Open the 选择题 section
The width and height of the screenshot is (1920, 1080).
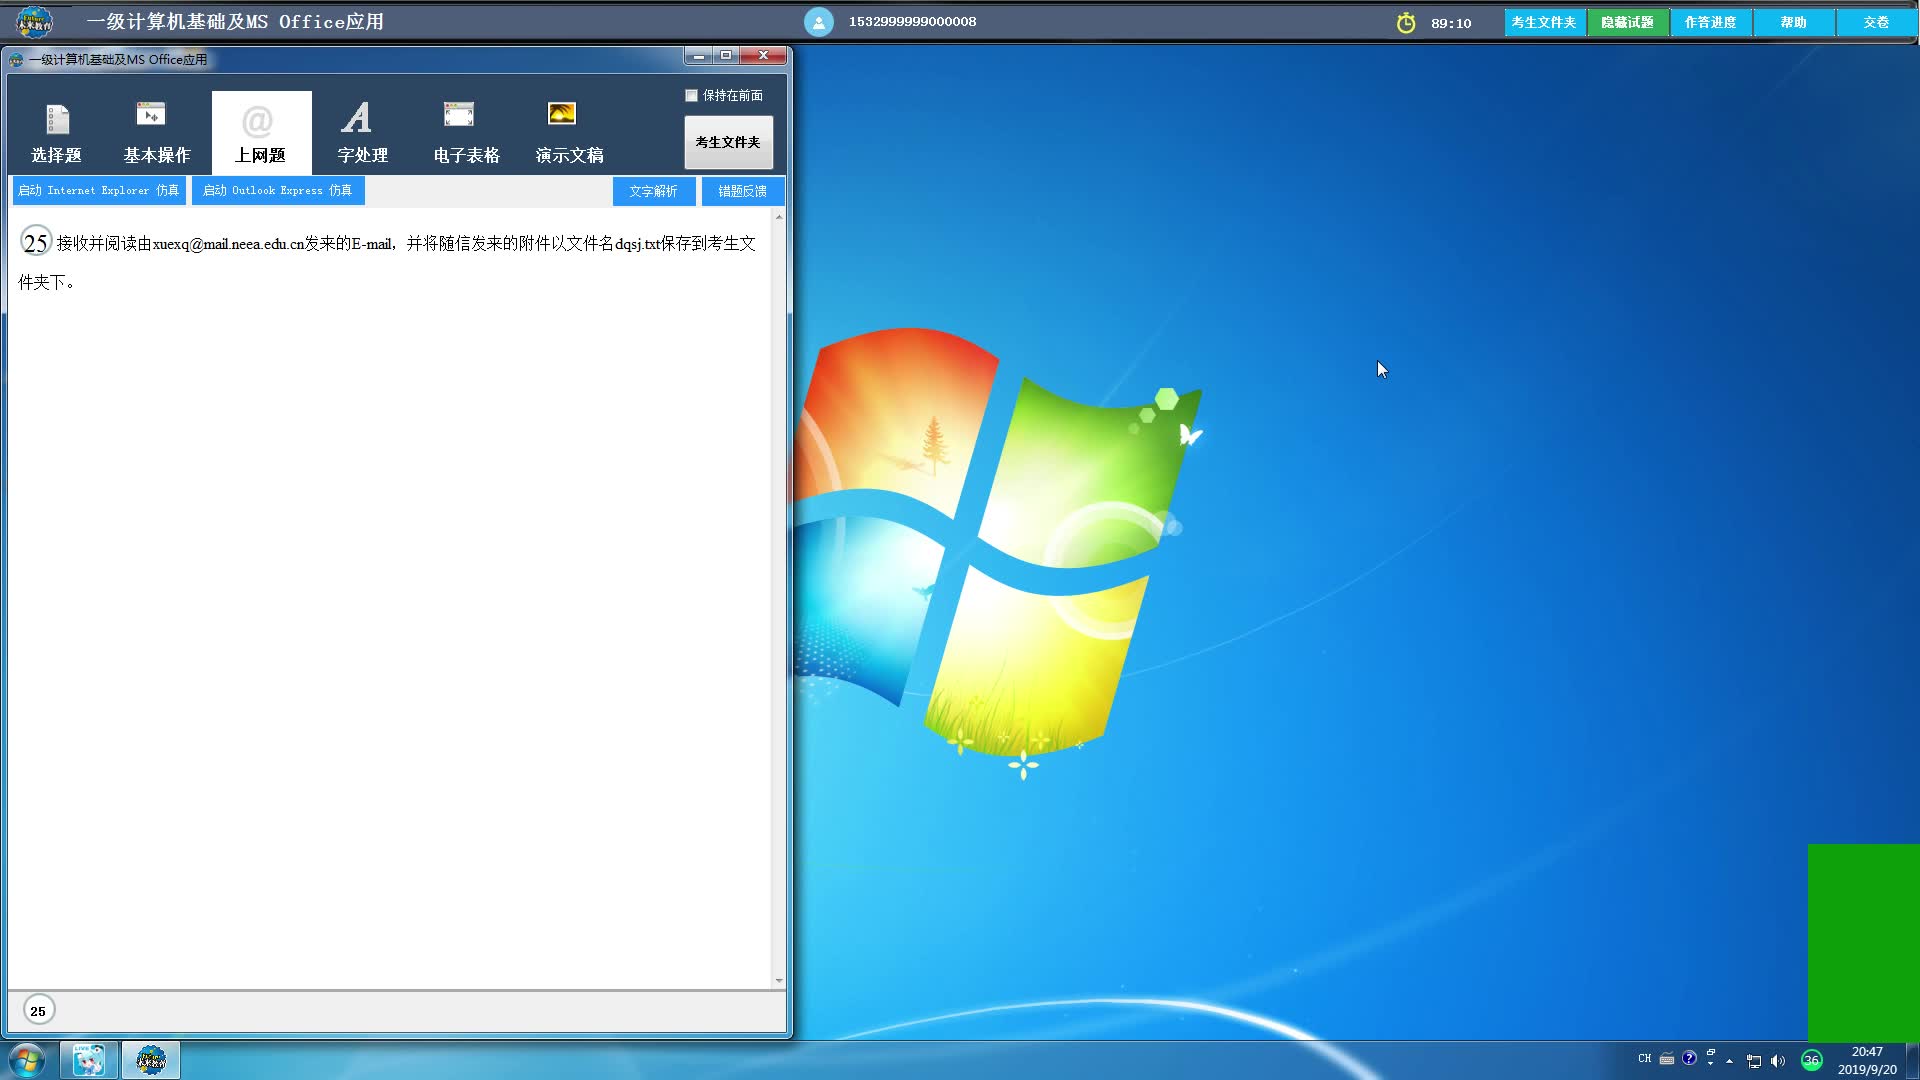point(57,133)
